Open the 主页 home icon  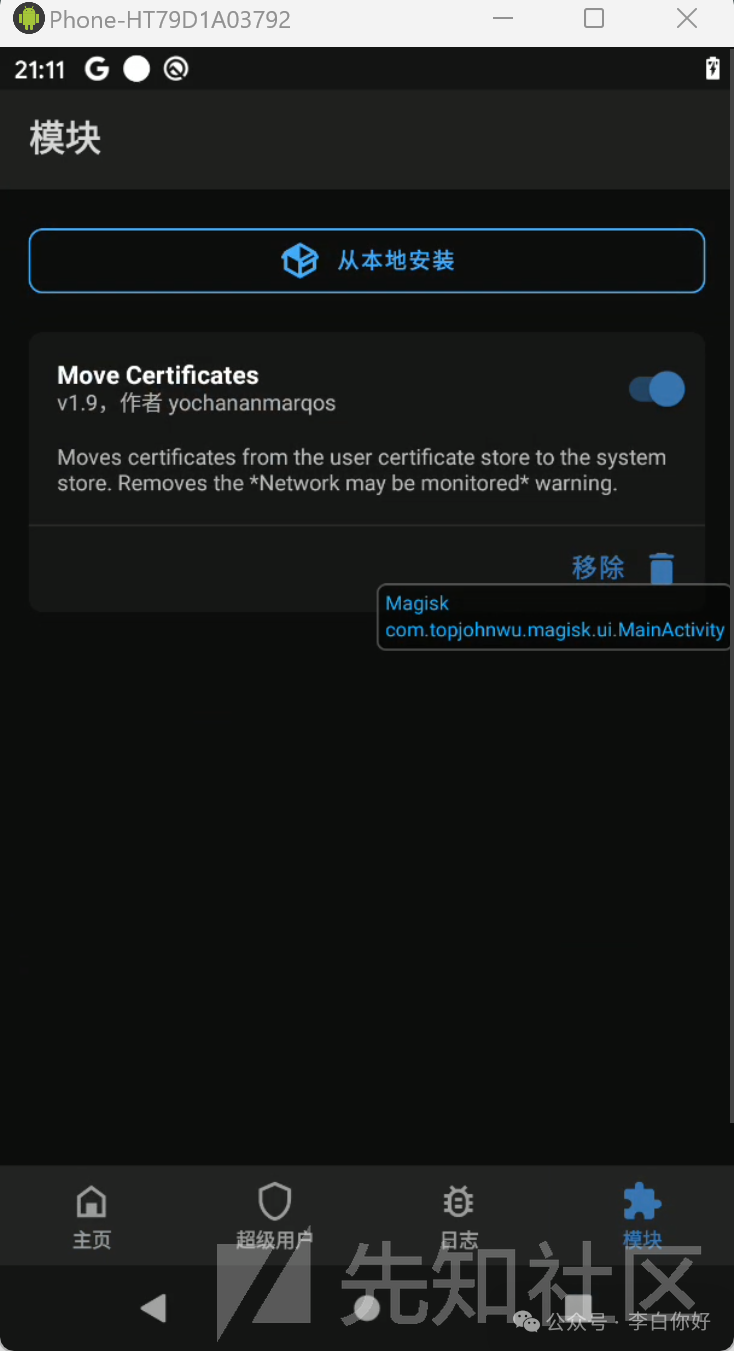[92, 1201]
